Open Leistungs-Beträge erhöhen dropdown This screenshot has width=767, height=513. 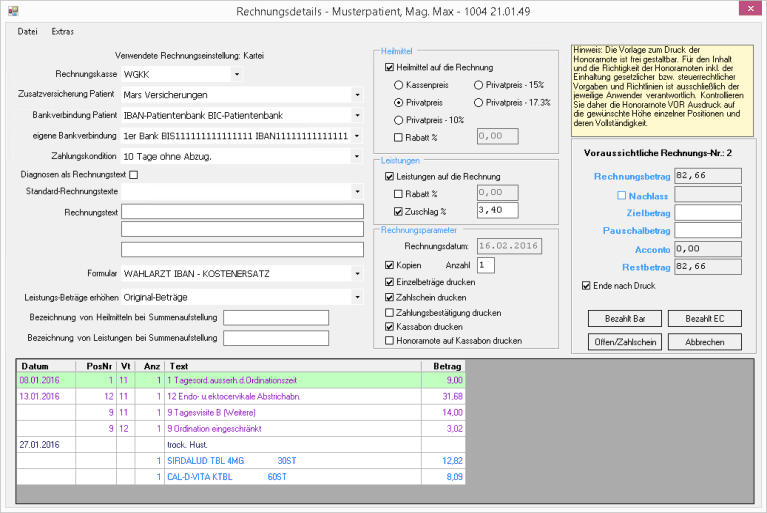coord(358,297)
